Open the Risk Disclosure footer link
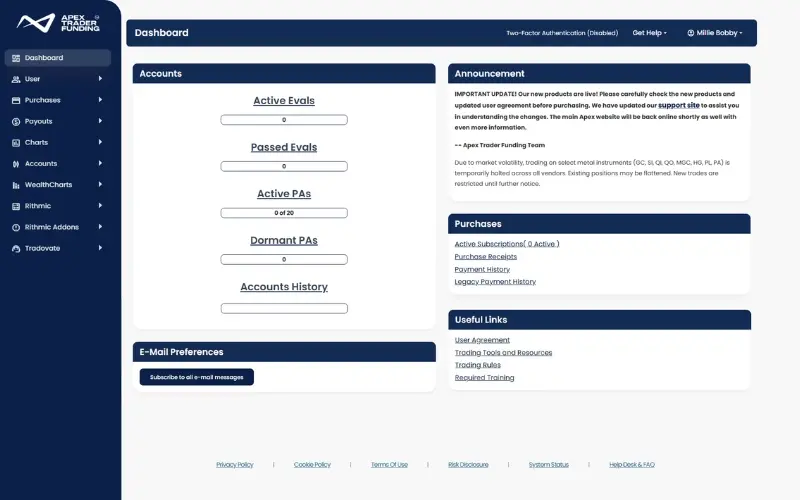Viewport: 800px width, 500px height. click(468, 465)
